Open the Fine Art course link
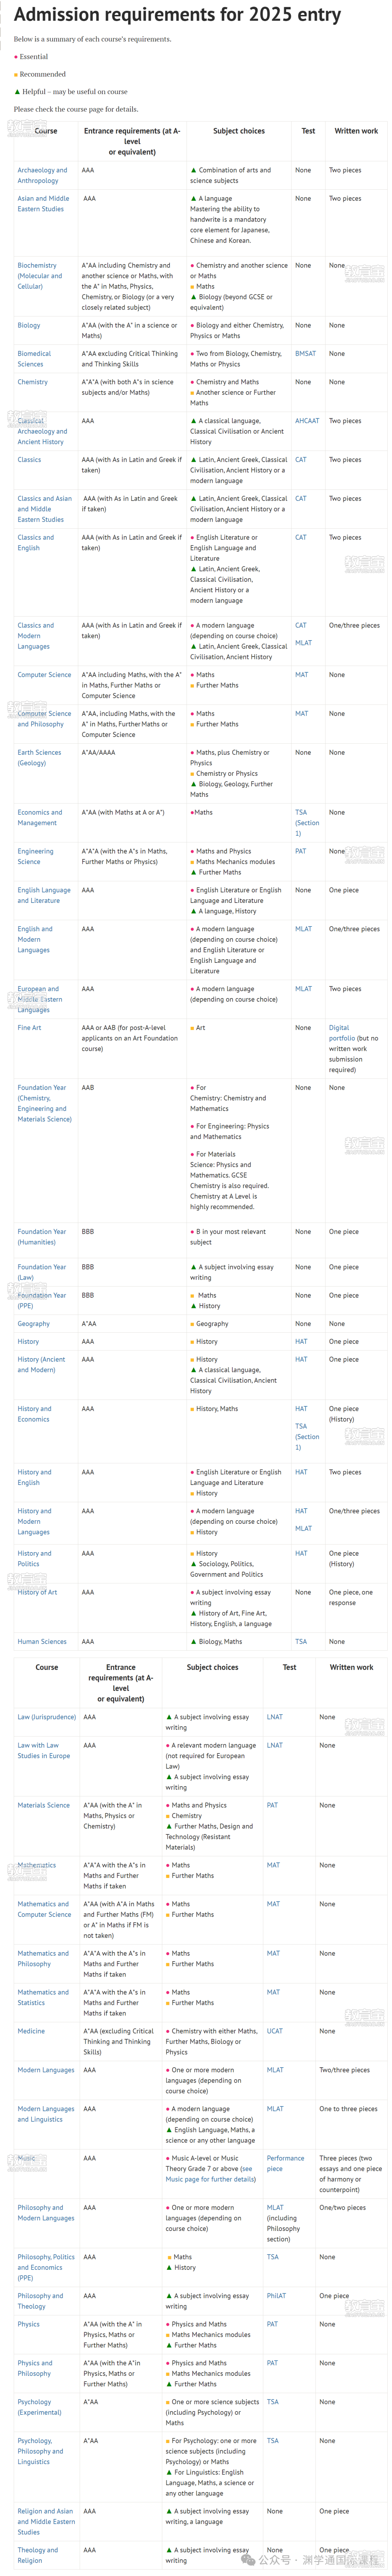392x2576 pixels. pyautogui.click(x=29, y=1027)
